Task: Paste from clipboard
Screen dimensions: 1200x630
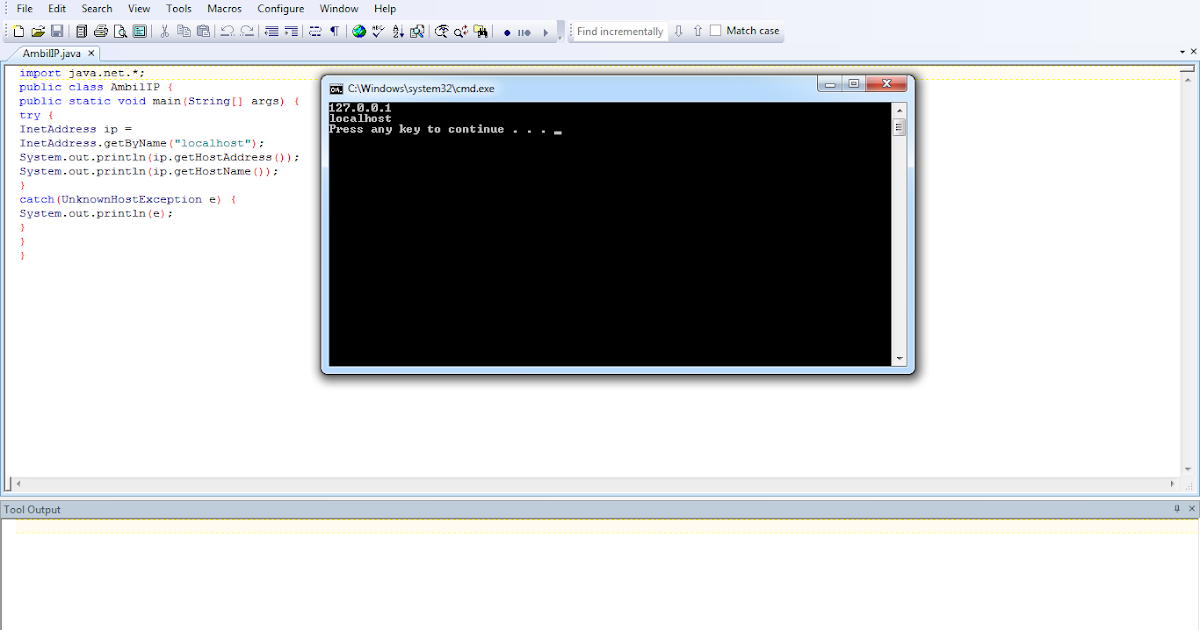Action: click(203, 31)
